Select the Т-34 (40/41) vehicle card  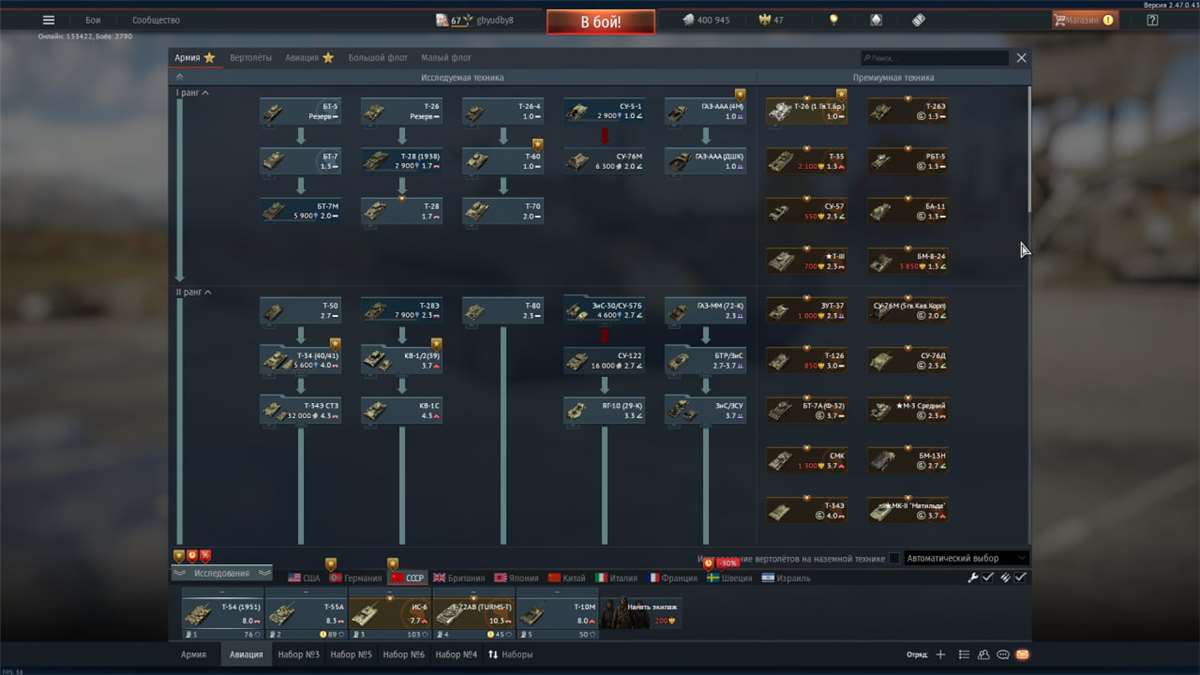[x=301, y=359]
